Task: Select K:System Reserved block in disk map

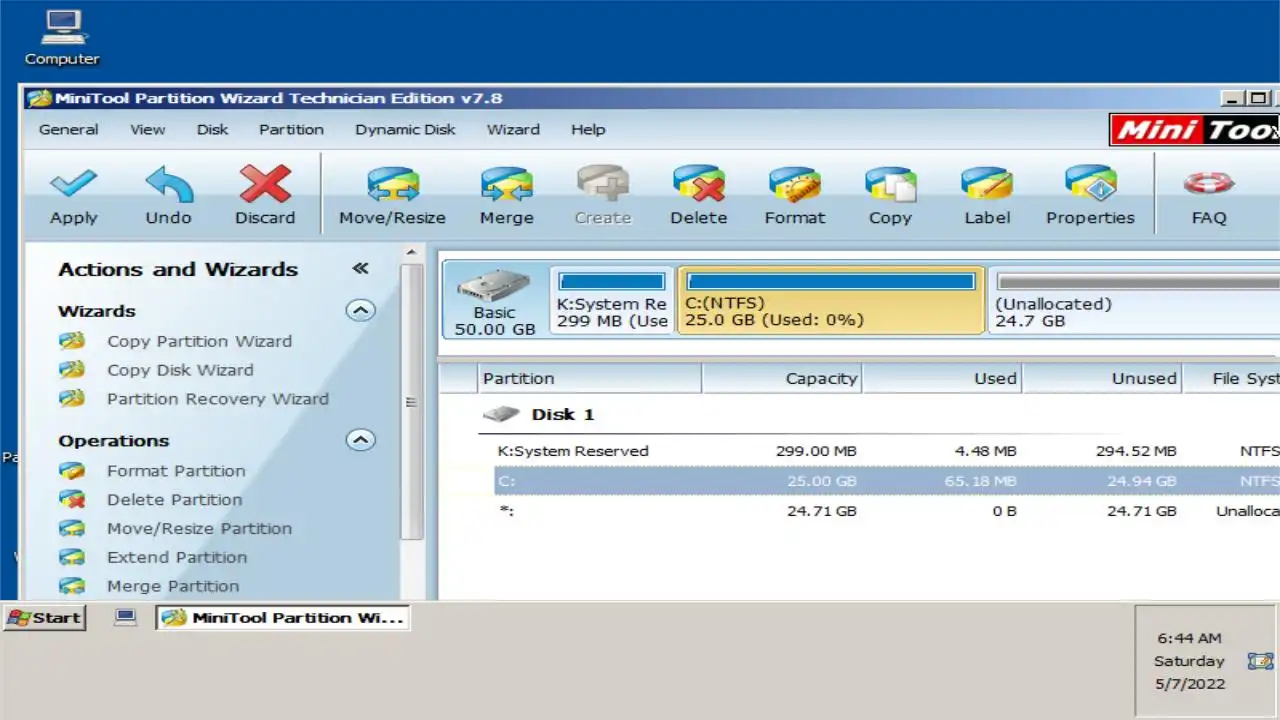Action: point(612,299)
